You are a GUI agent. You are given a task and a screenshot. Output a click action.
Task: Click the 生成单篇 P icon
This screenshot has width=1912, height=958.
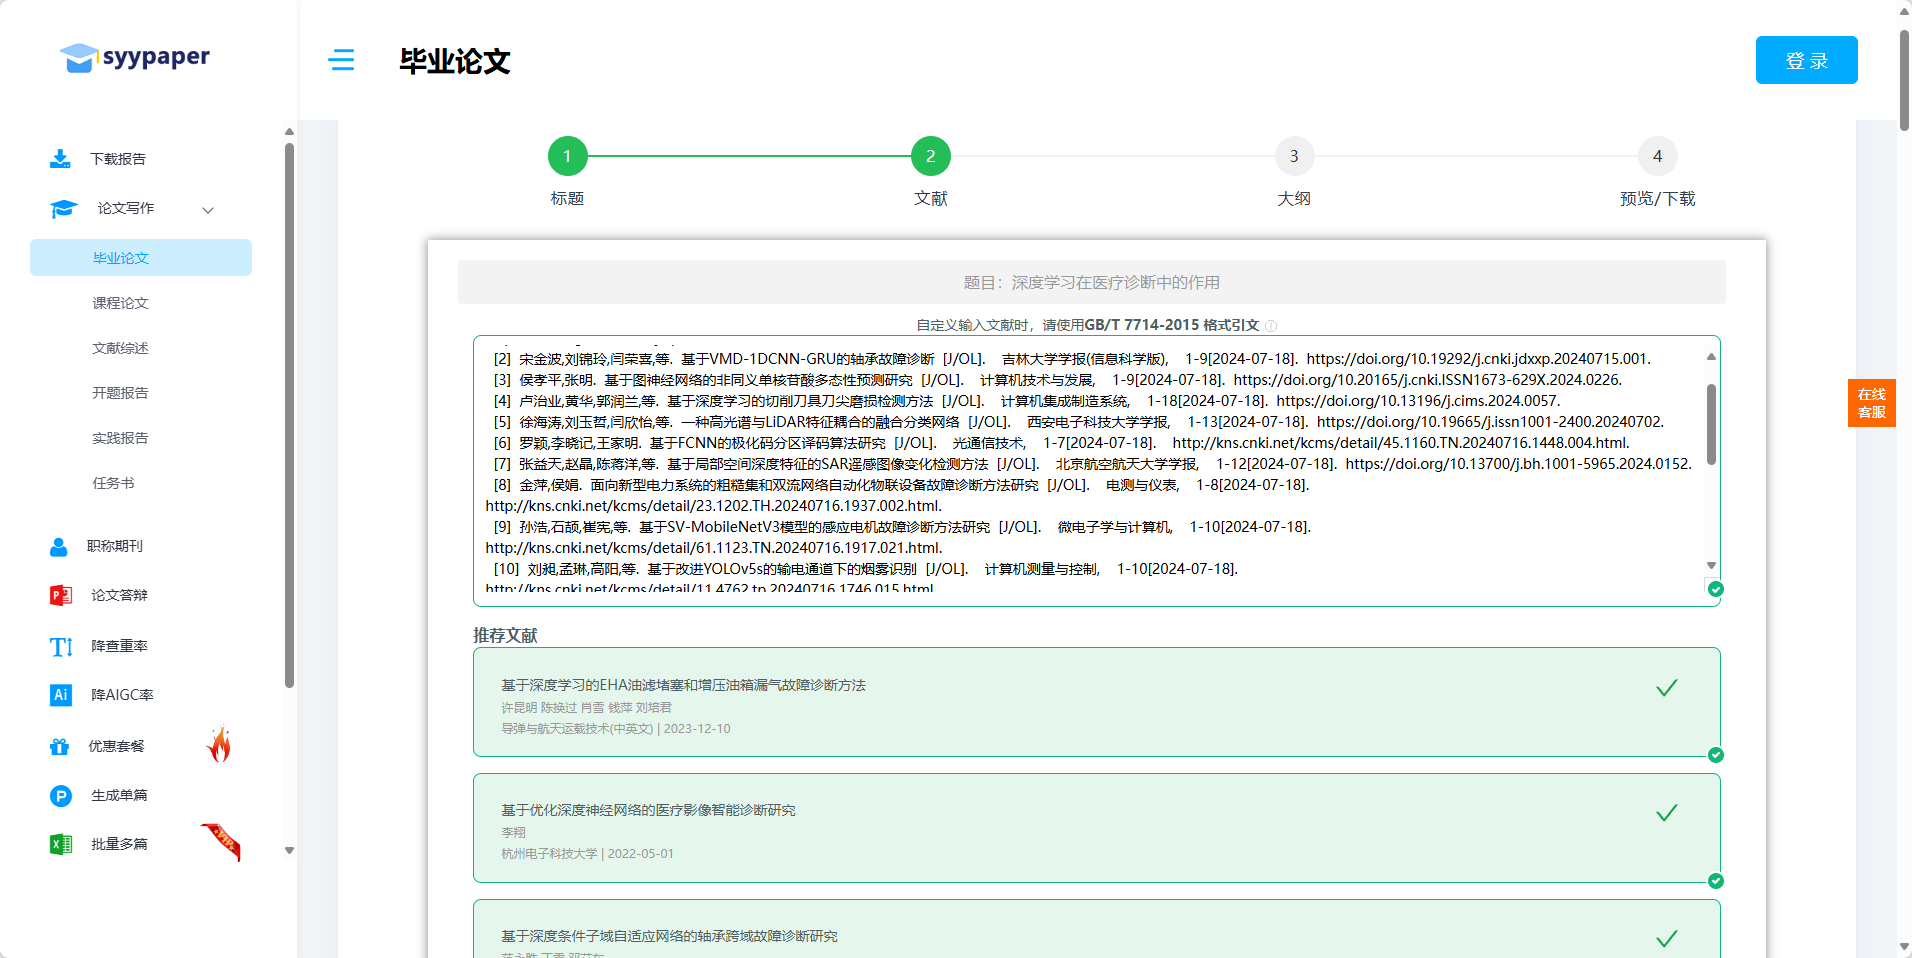point(60,796)
